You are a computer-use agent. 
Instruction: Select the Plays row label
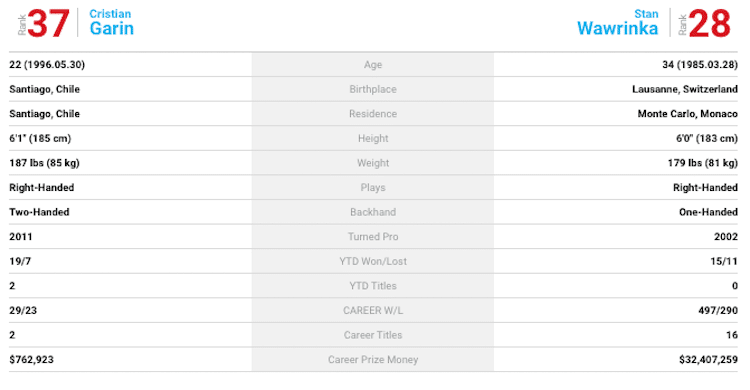(373, 188)
